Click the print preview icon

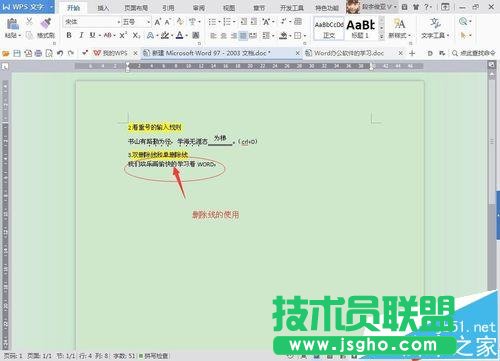[x=49, y=53]
